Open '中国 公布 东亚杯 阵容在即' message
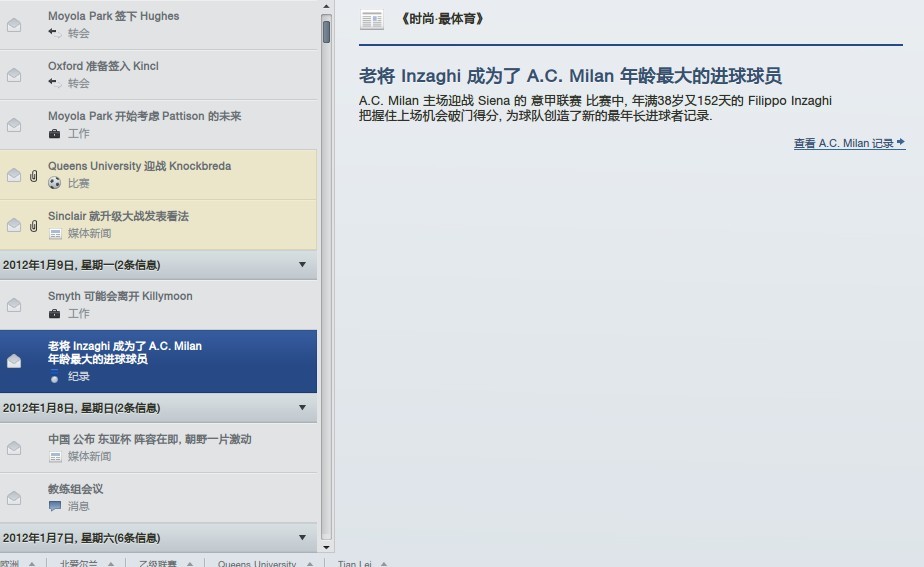Viewport: 924px width, 567px height. [x=158, y=448]
